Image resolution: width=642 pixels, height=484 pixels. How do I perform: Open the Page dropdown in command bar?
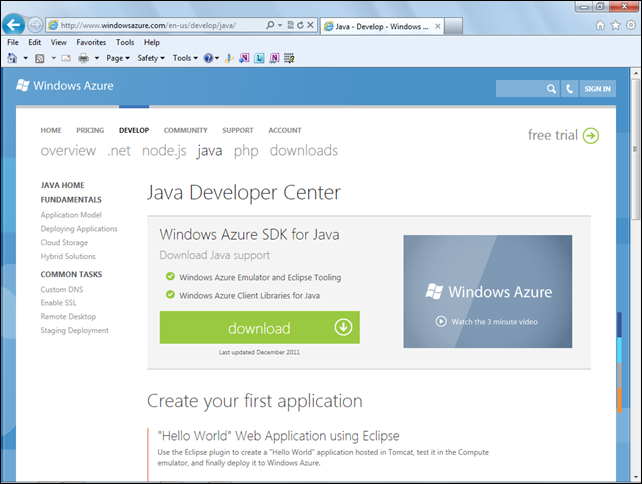pos(118,58)
